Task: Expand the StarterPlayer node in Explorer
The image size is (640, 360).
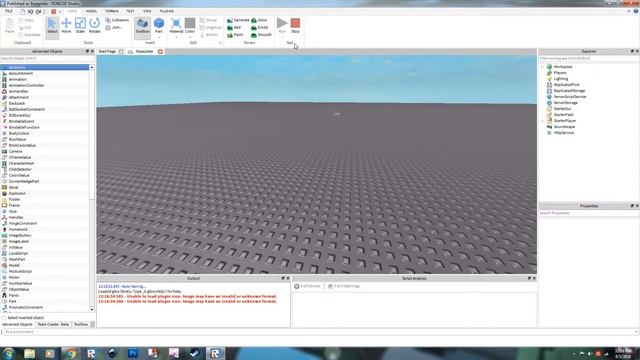Action: coord(542,121)
